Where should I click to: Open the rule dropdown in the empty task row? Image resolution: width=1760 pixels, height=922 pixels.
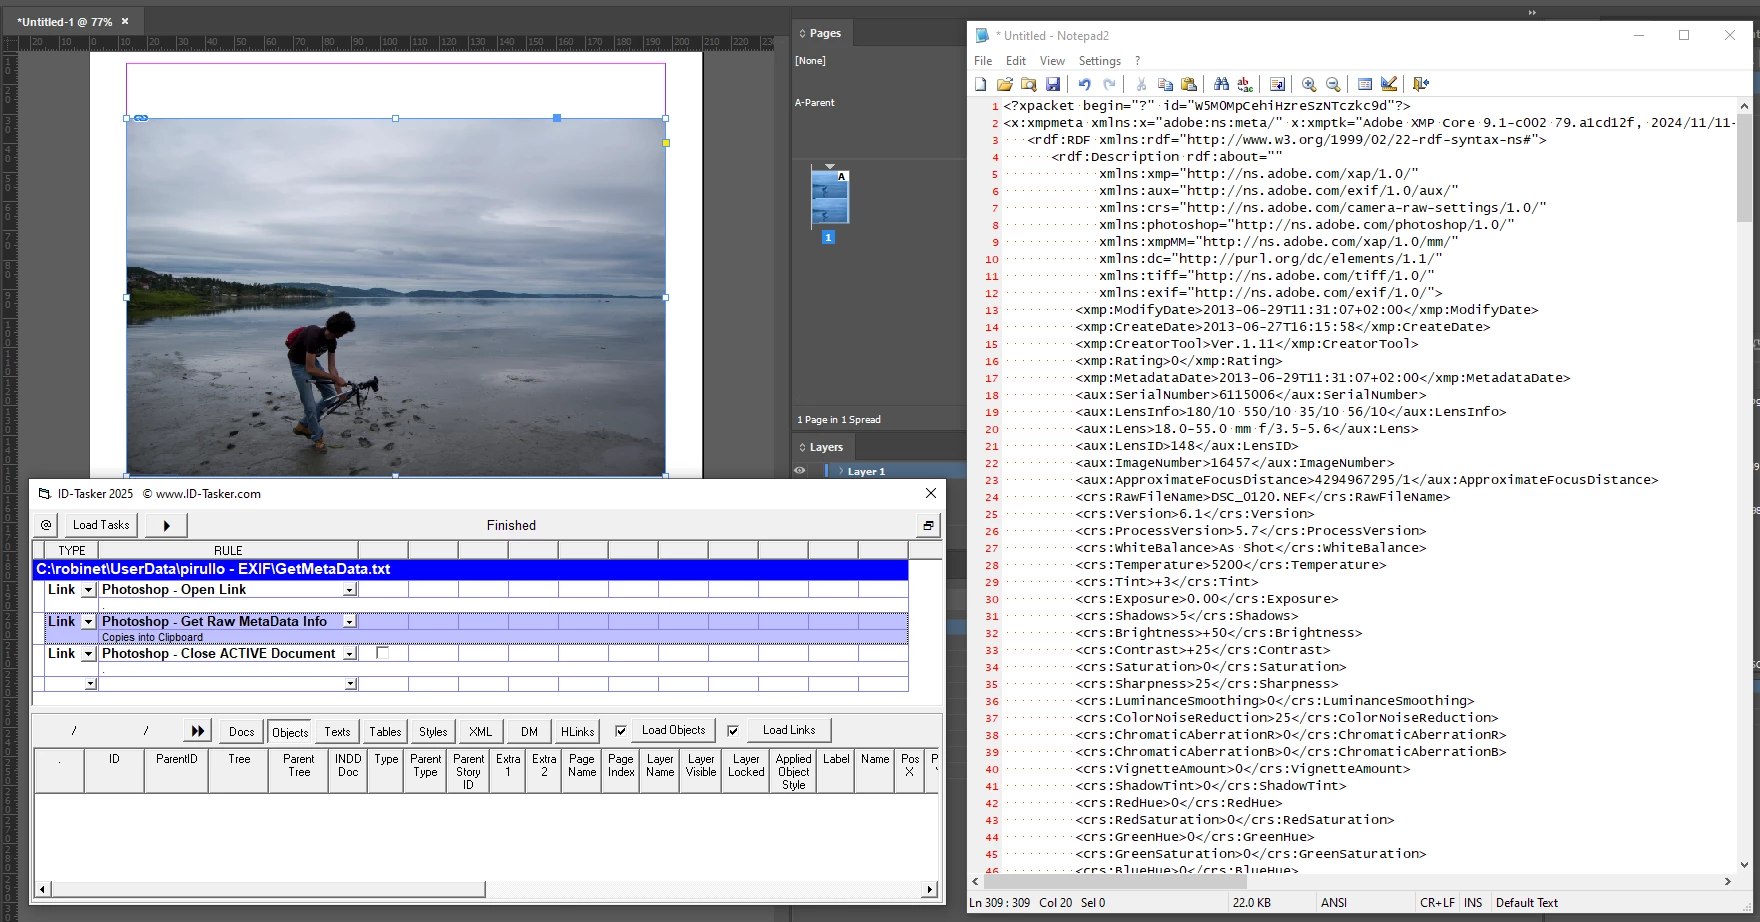click(x=350, y=684)
